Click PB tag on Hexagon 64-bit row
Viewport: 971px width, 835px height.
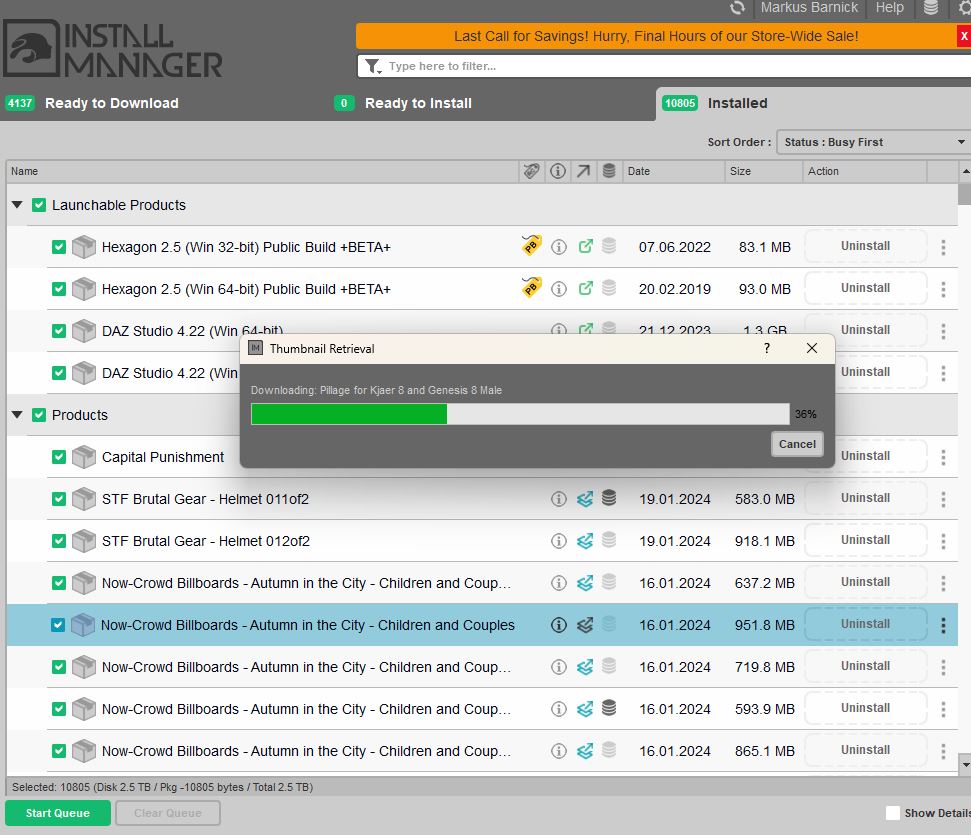coord(531,288)
